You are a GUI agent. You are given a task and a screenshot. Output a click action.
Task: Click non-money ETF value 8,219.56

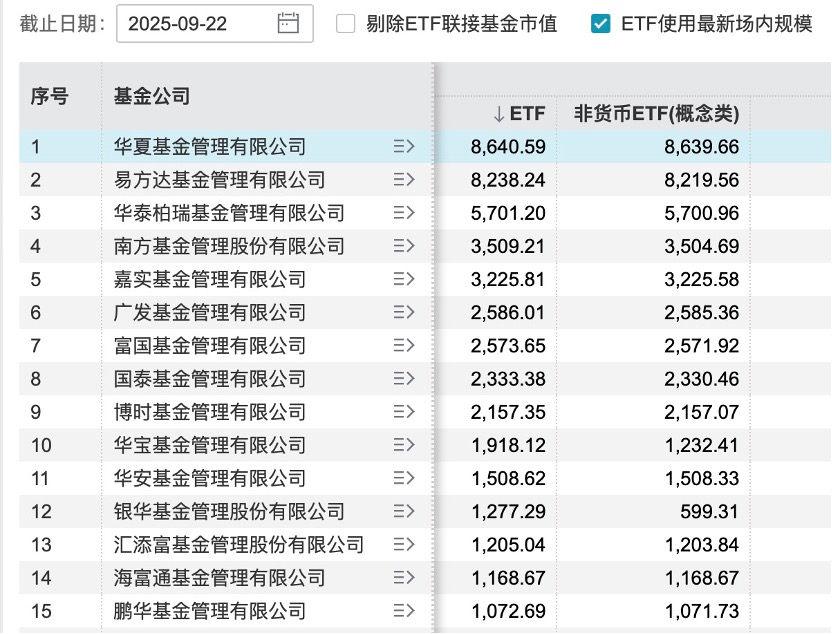pyautogui.click(x=701, y=180)
